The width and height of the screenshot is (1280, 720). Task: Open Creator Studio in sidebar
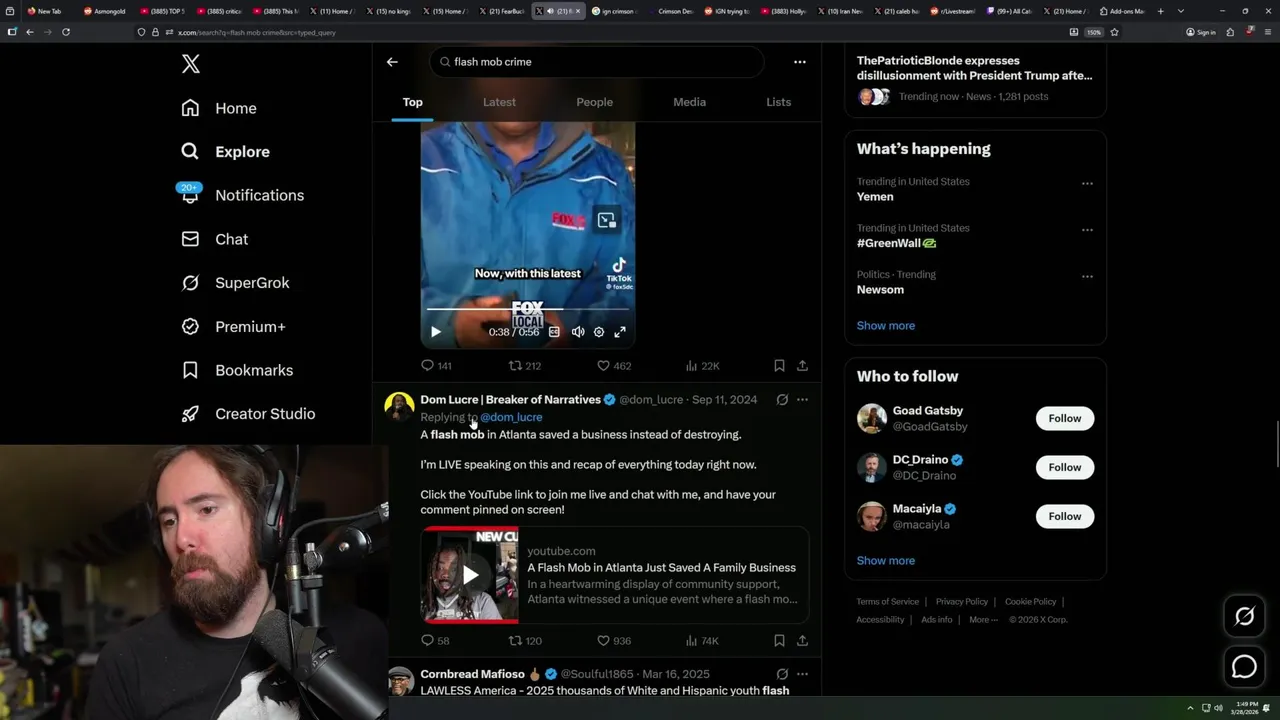coord(248,414)
